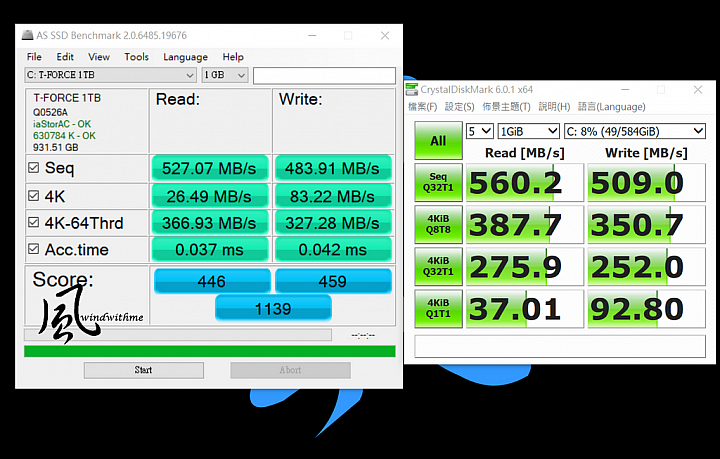Click the 37.01 4KiB Q1T1 read value
Screen dimensions: 720x459
click(524, 308)
